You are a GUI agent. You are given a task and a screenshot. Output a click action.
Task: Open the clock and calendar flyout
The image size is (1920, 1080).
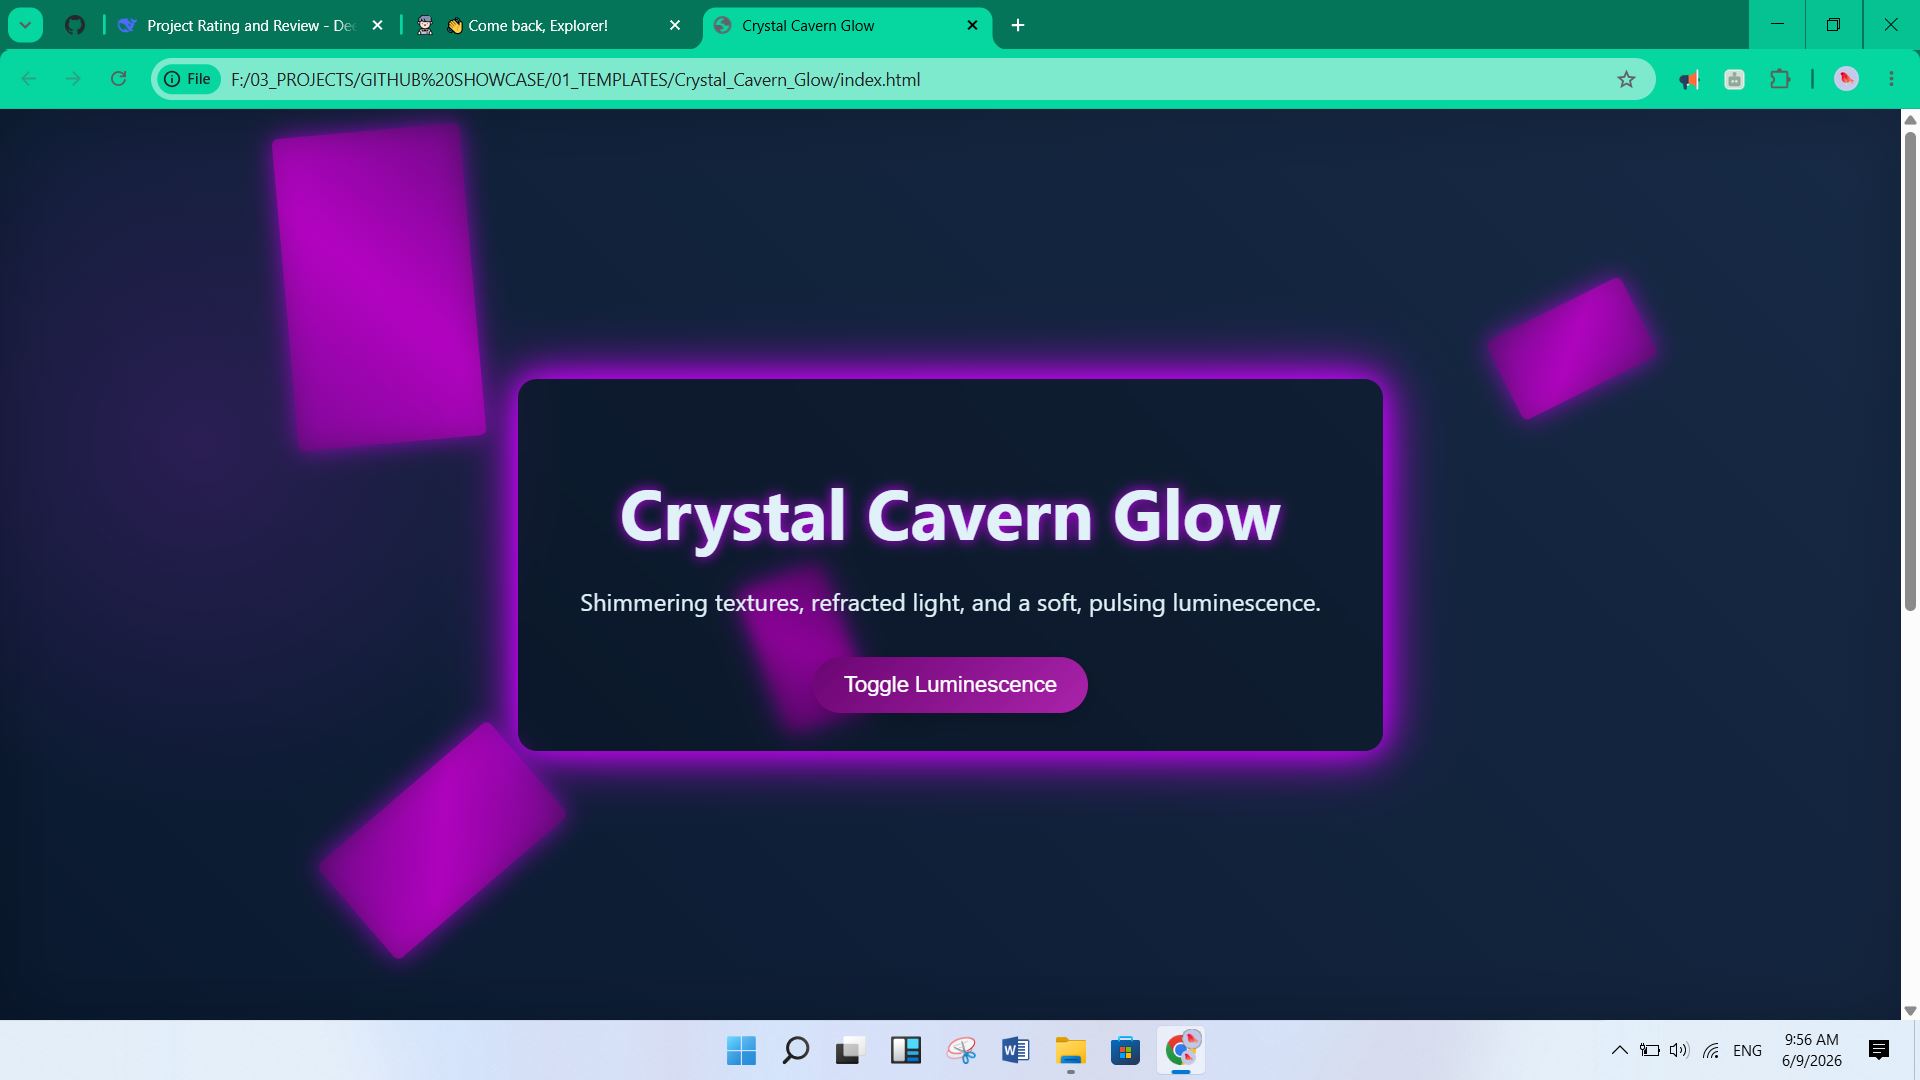coord(1811,1050)
